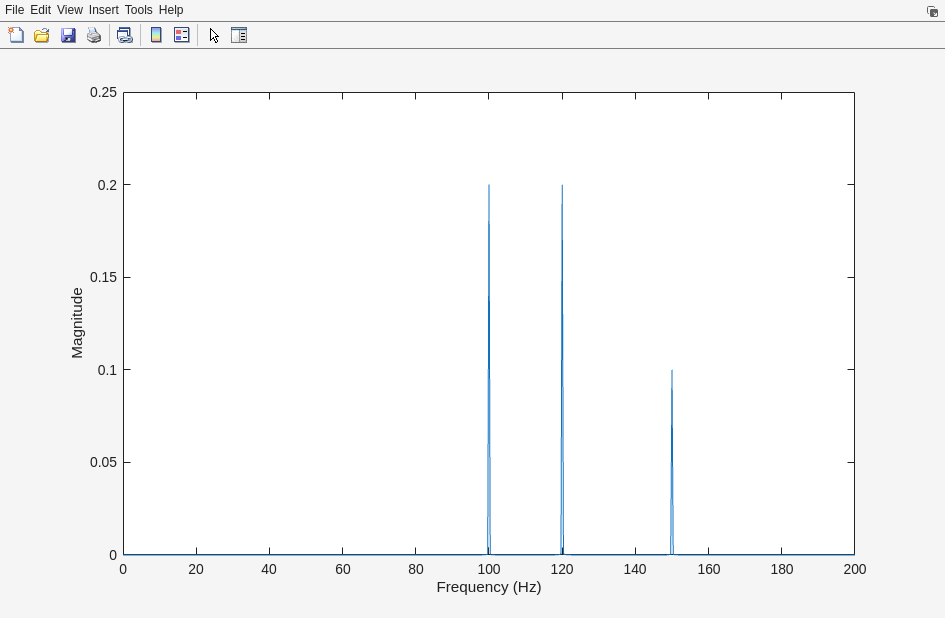The image size is (945, 618).
Task: Save the figure using the floppy disk icon
Action: click(x=68, y=35)
